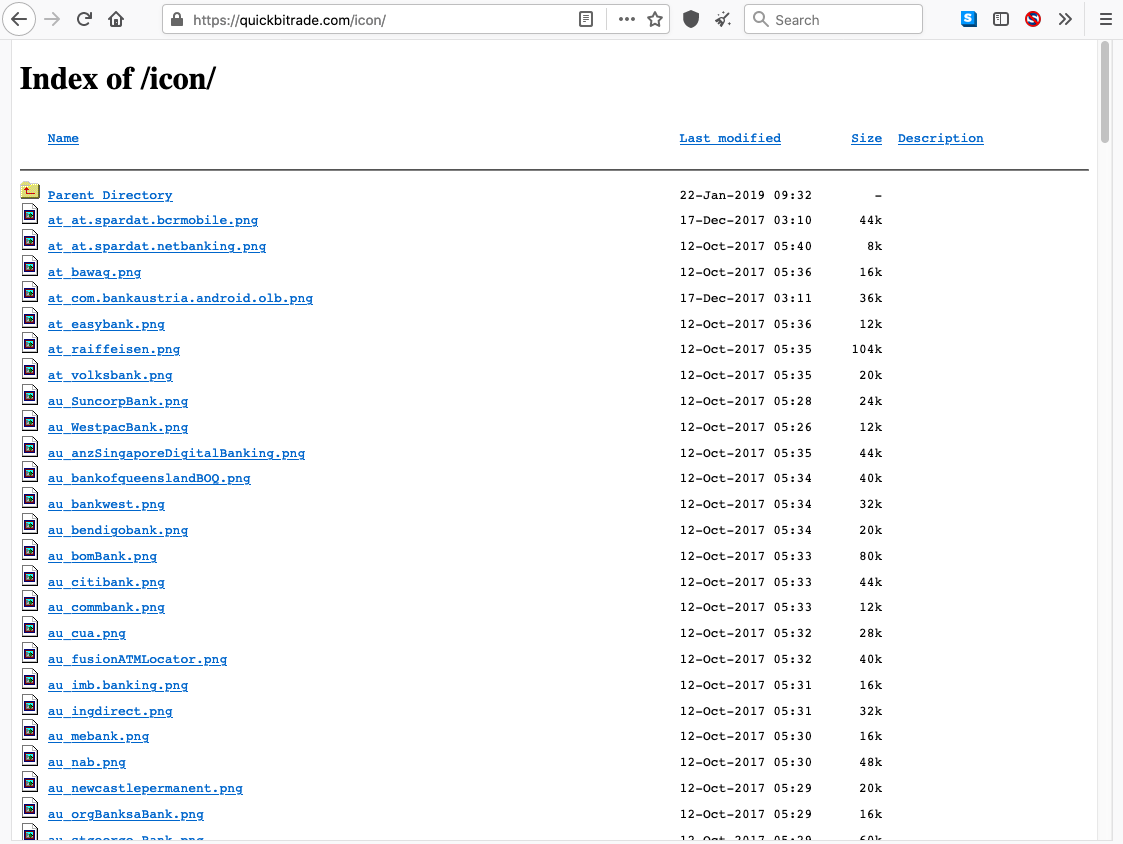Open the red S blocker extension
1123x844 pixels.
[x=1033, y=19]
